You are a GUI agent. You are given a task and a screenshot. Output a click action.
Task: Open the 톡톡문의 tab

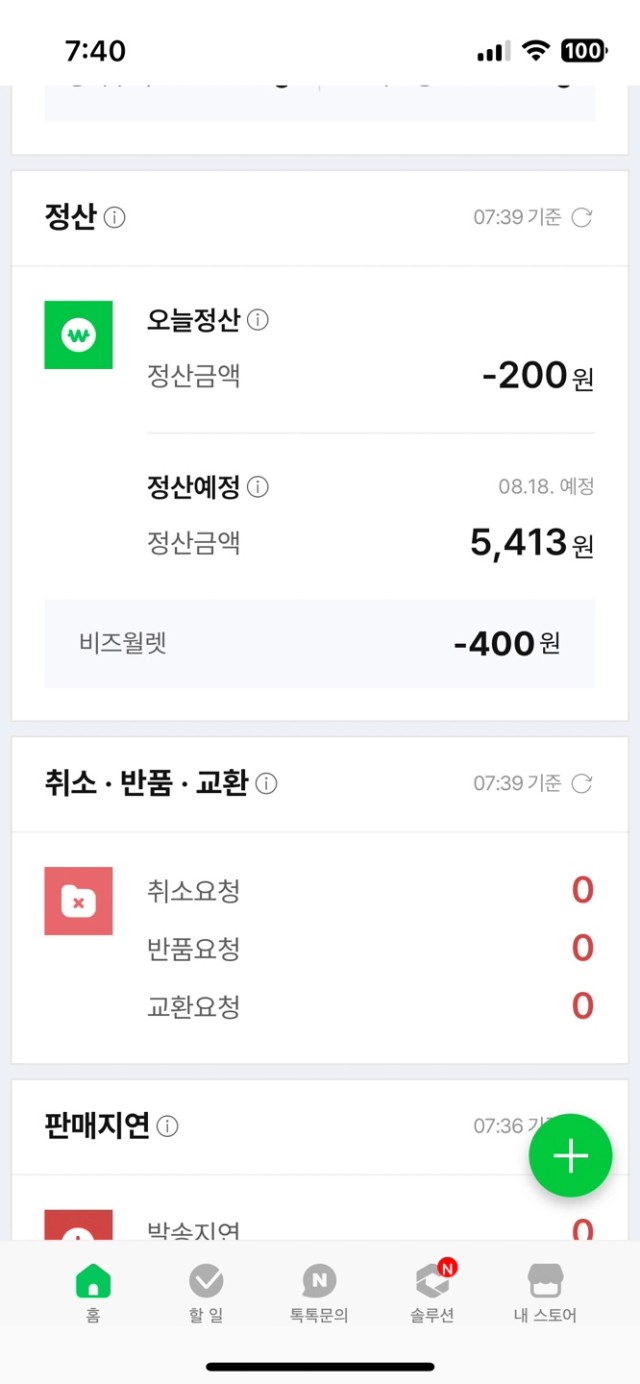[319, 1293]
